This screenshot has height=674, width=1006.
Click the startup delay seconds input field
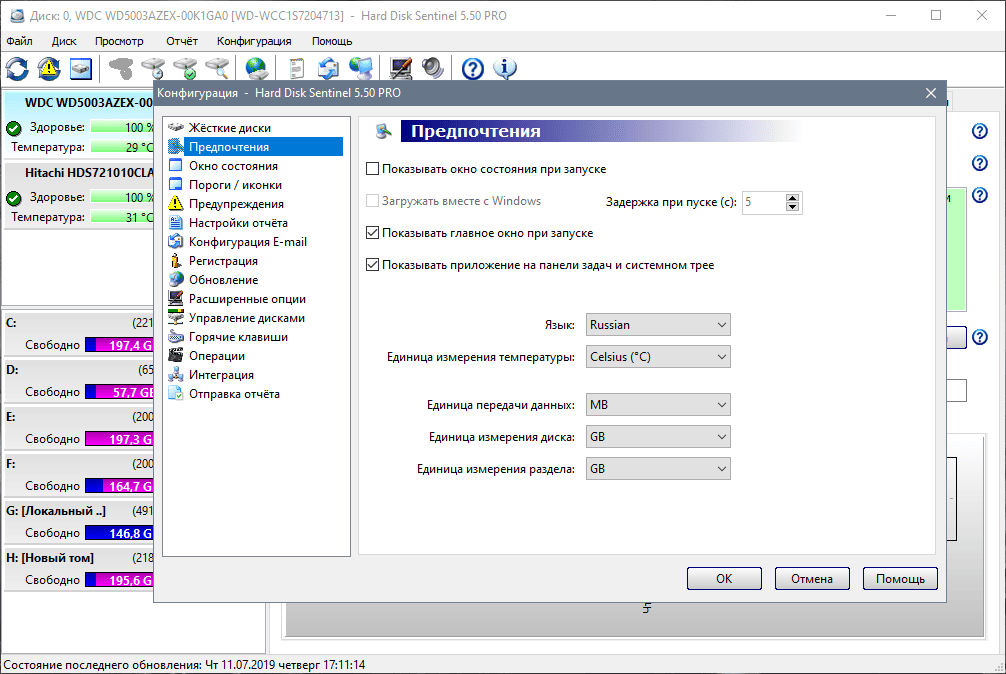(763, 202)
